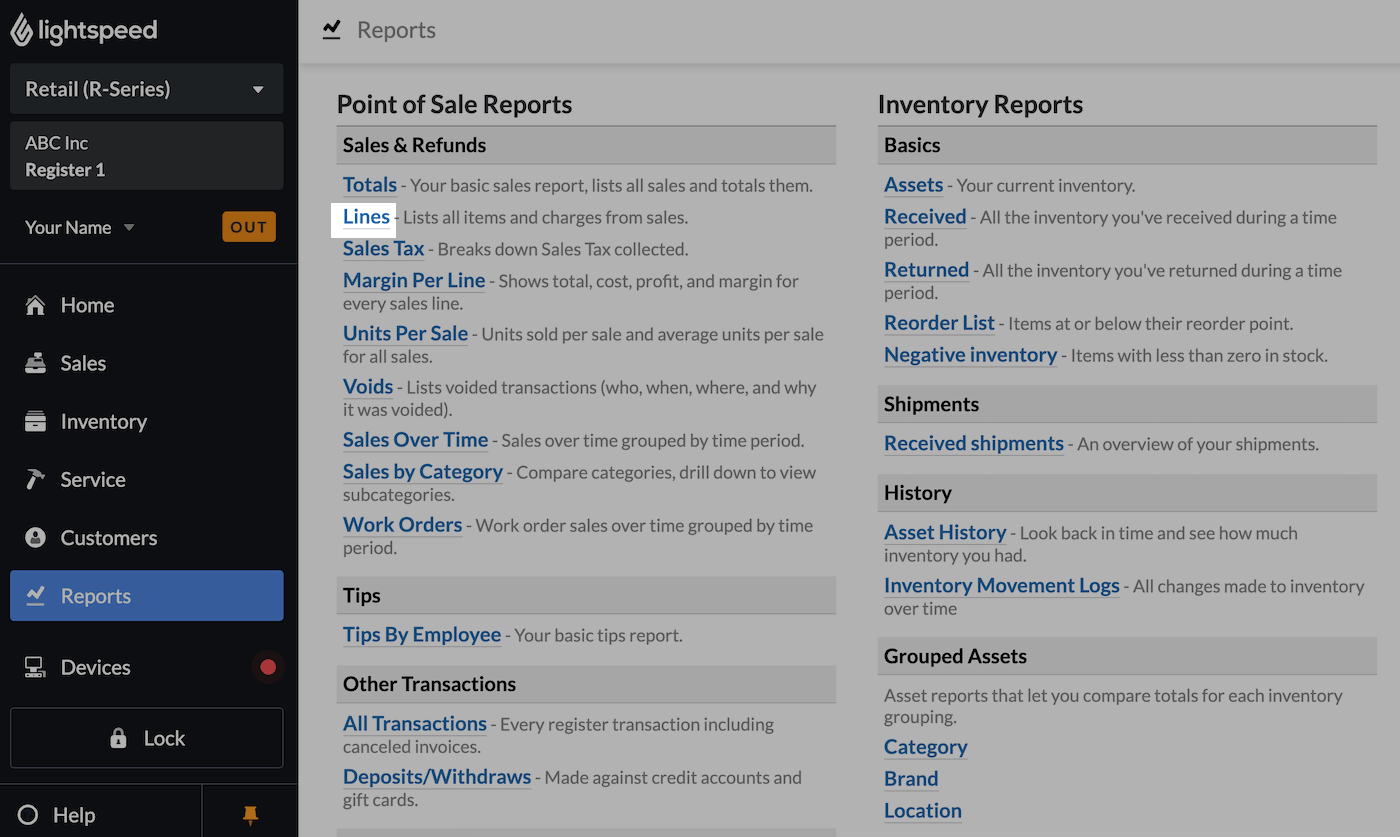
Task: Open the Work Orders report
Action: tap(402, 525)
